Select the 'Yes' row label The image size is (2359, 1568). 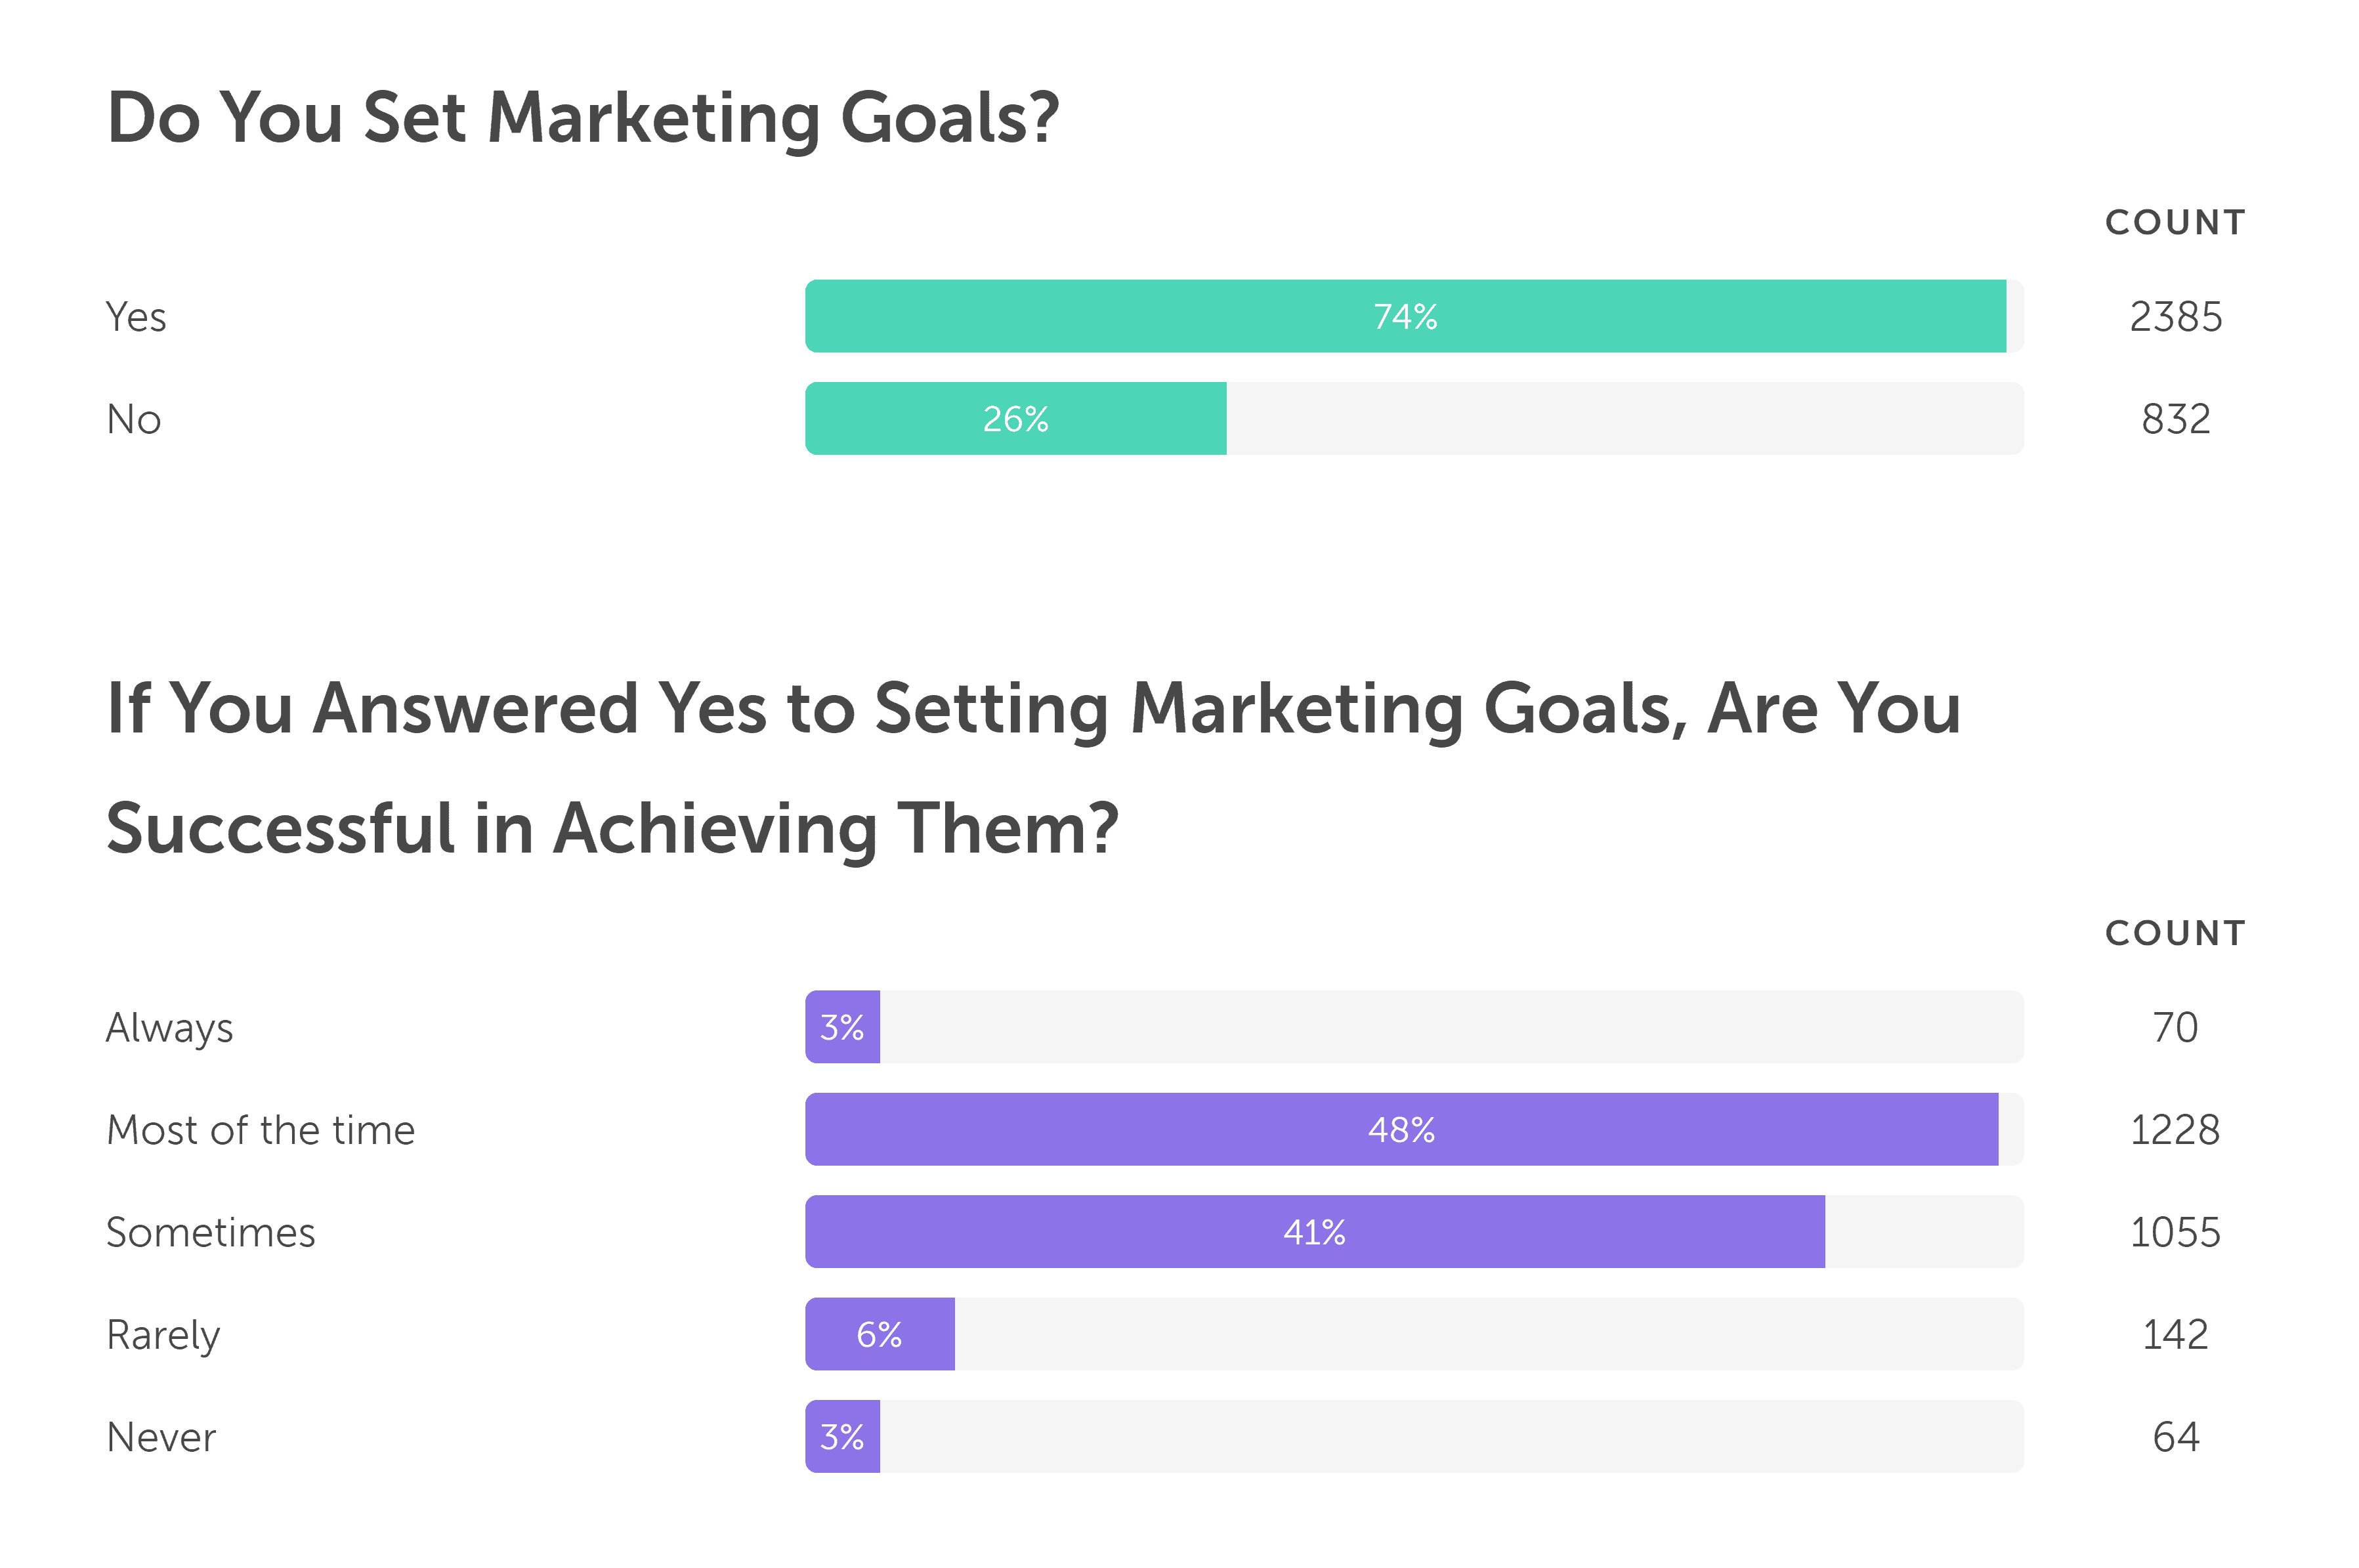136,317
